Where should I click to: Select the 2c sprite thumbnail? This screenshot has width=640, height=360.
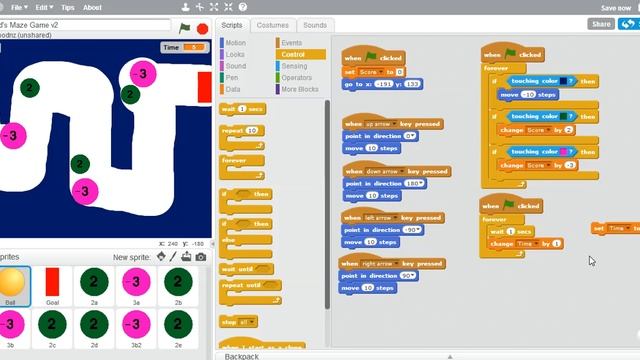52,329
